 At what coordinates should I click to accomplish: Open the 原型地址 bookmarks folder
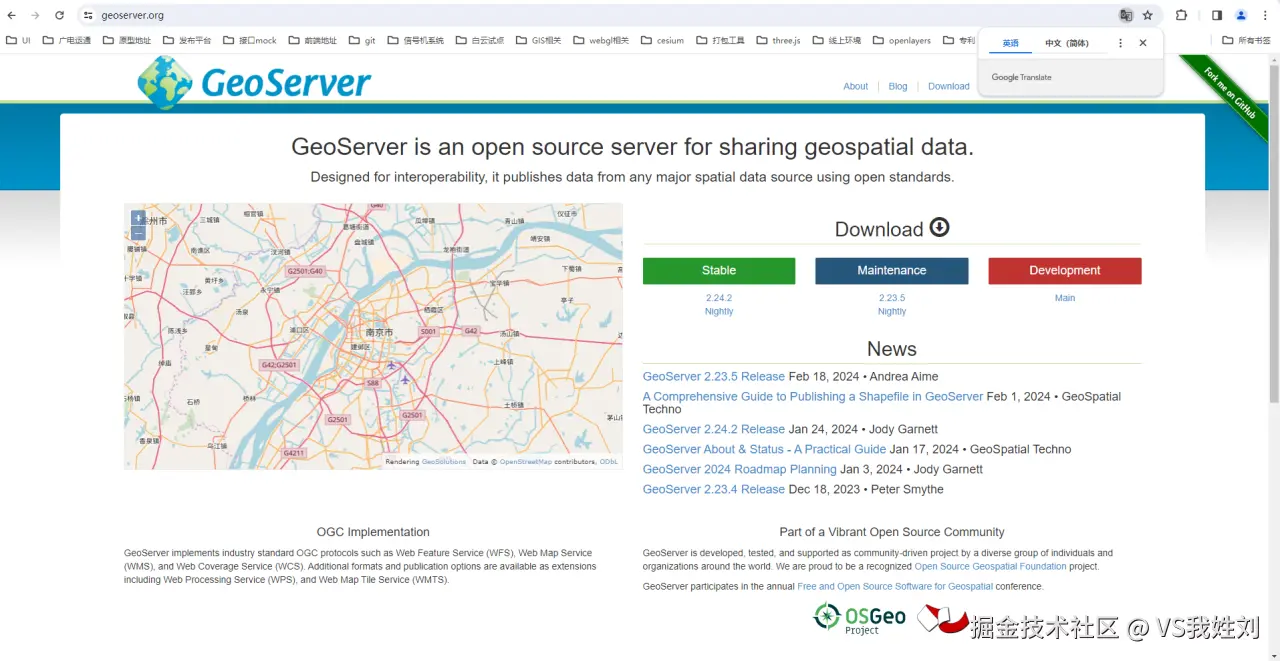coord(127,41)
